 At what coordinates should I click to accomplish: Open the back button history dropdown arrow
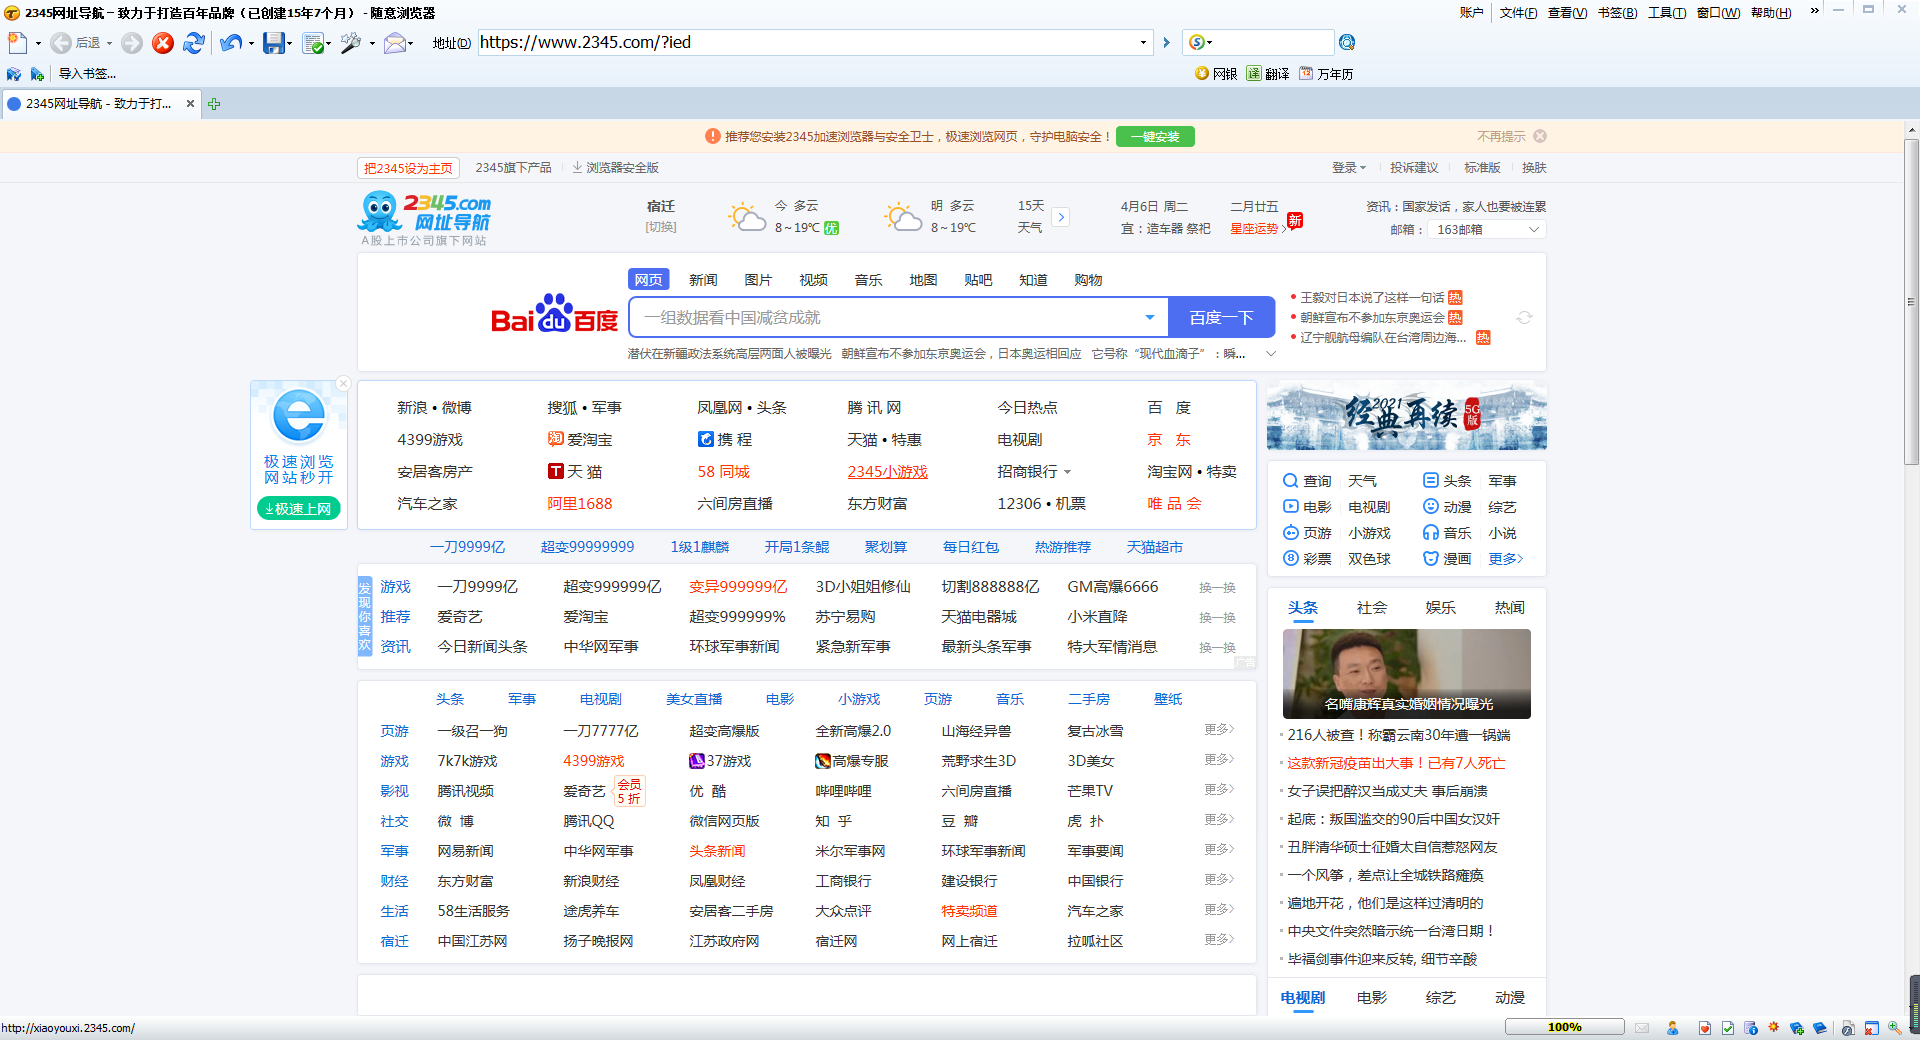[109, 43]
